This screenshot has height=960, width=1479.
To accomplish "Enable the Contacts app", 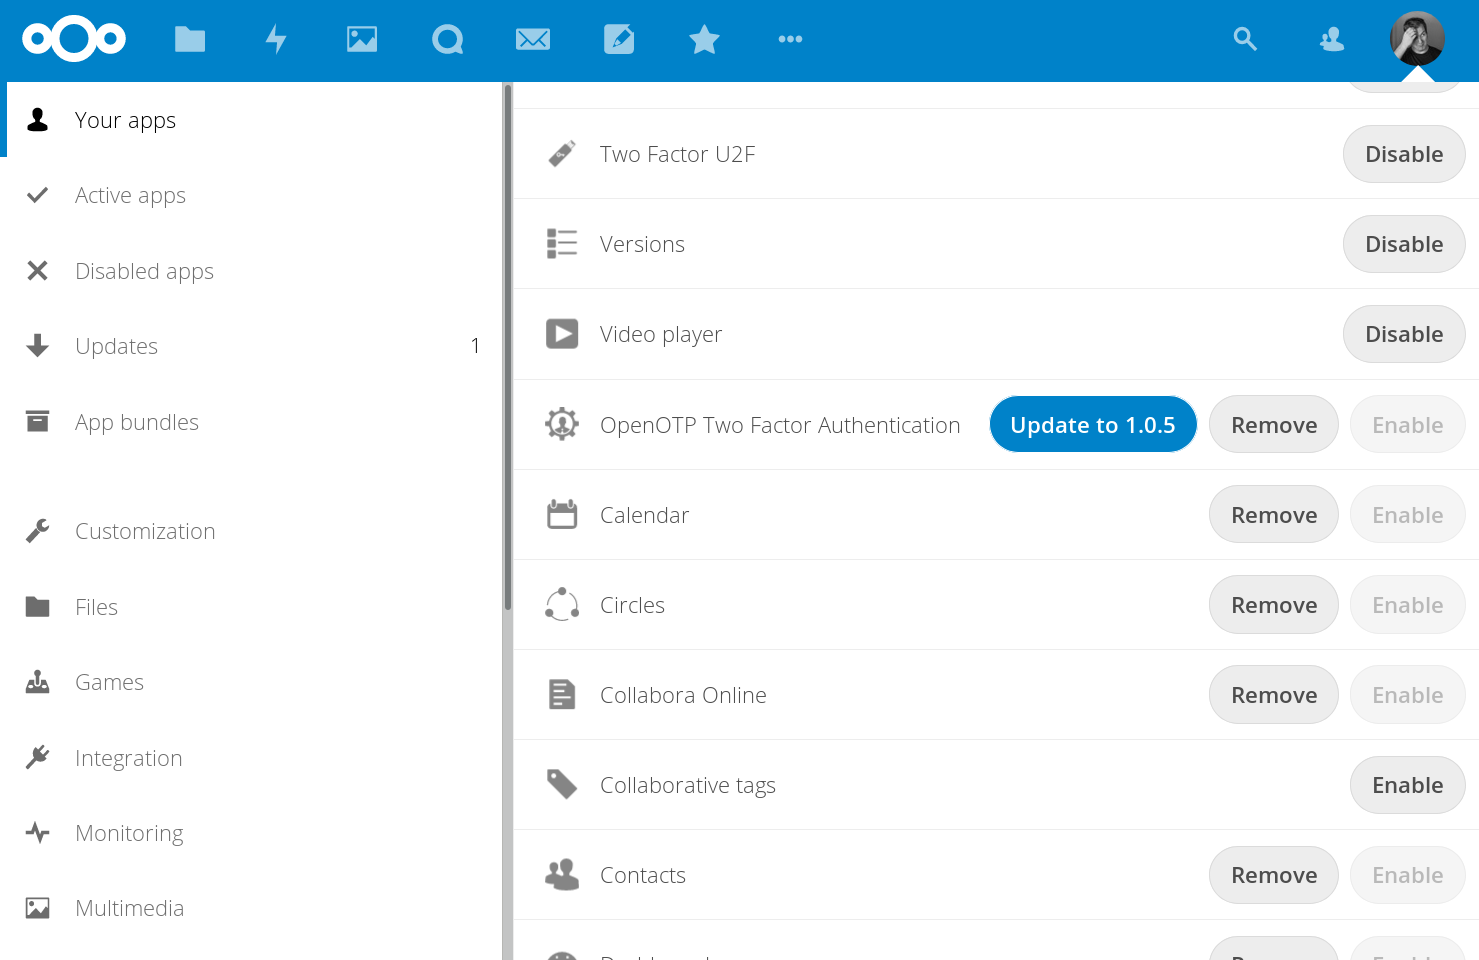I will click(1408, 875).
